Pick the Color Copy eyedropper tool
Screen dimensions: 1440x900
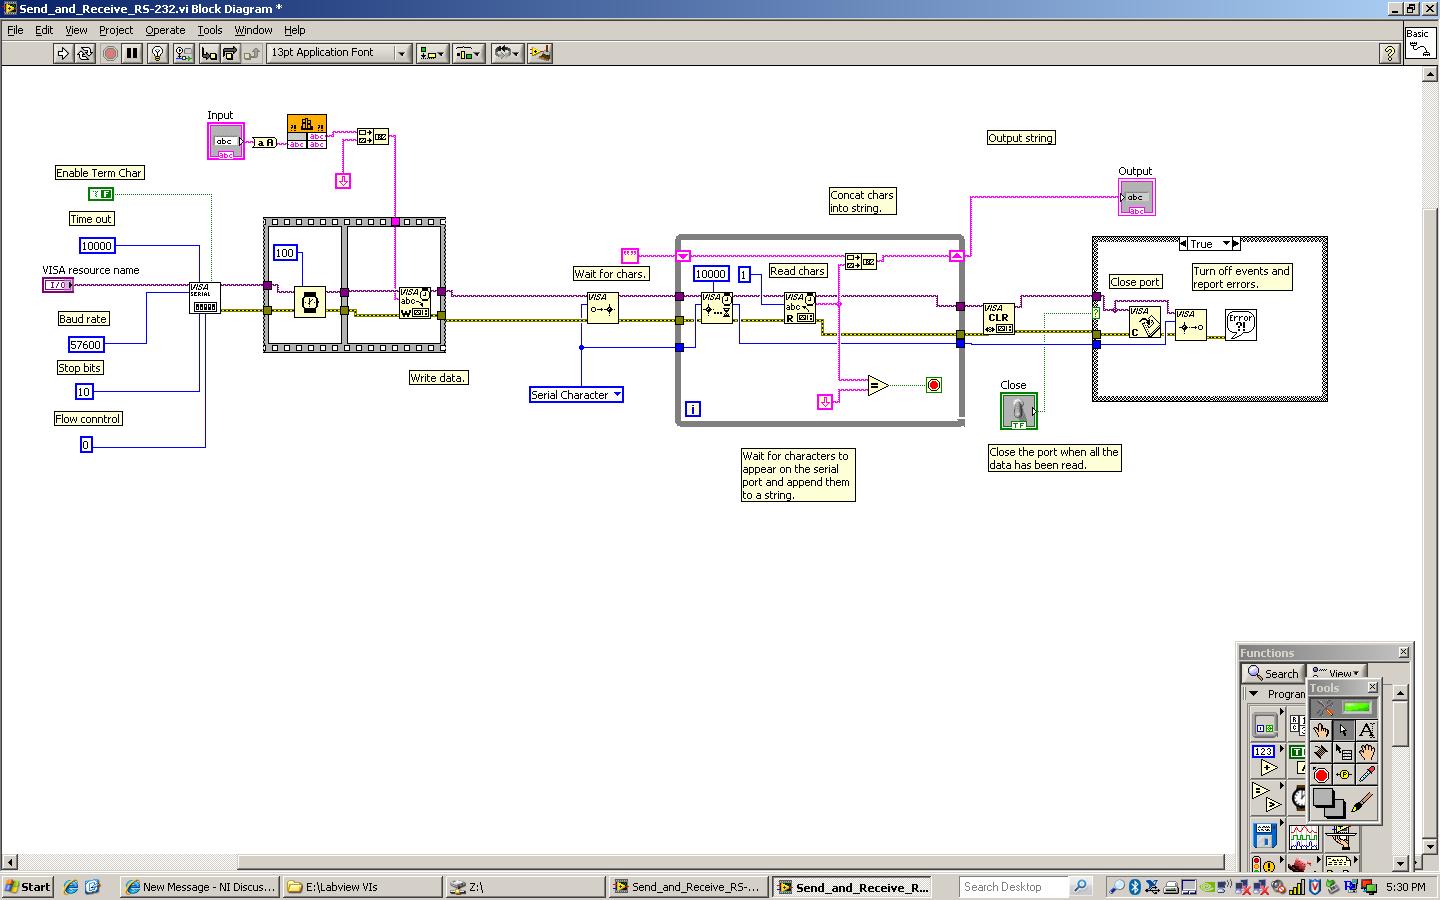(x=1366, y=775)
